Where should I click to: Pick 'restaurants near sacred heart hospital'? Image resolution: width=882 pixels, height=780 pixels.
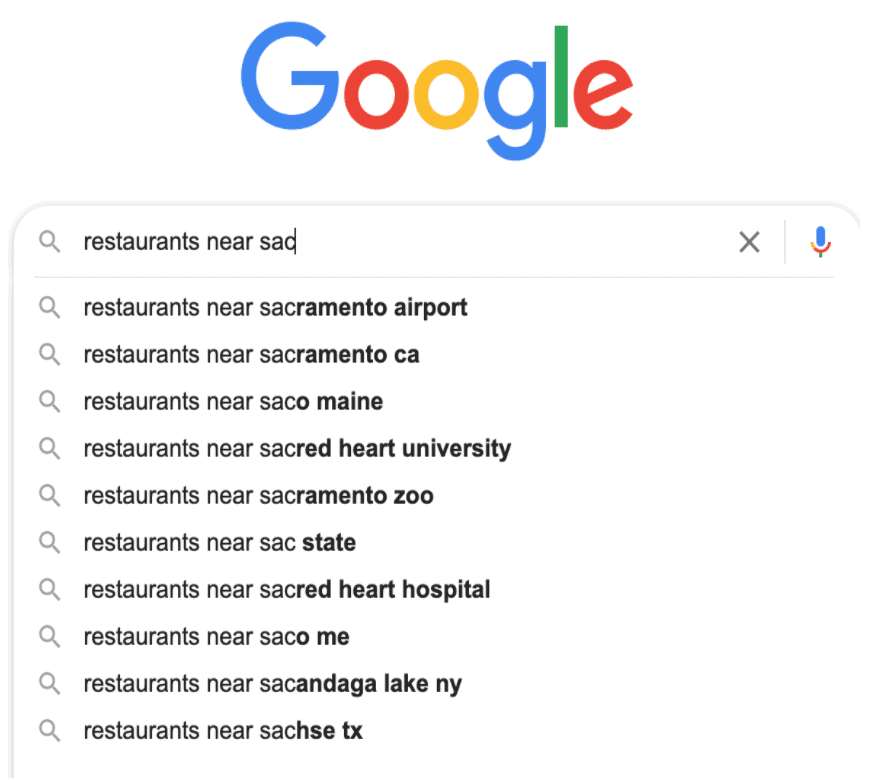click(287, 589)
